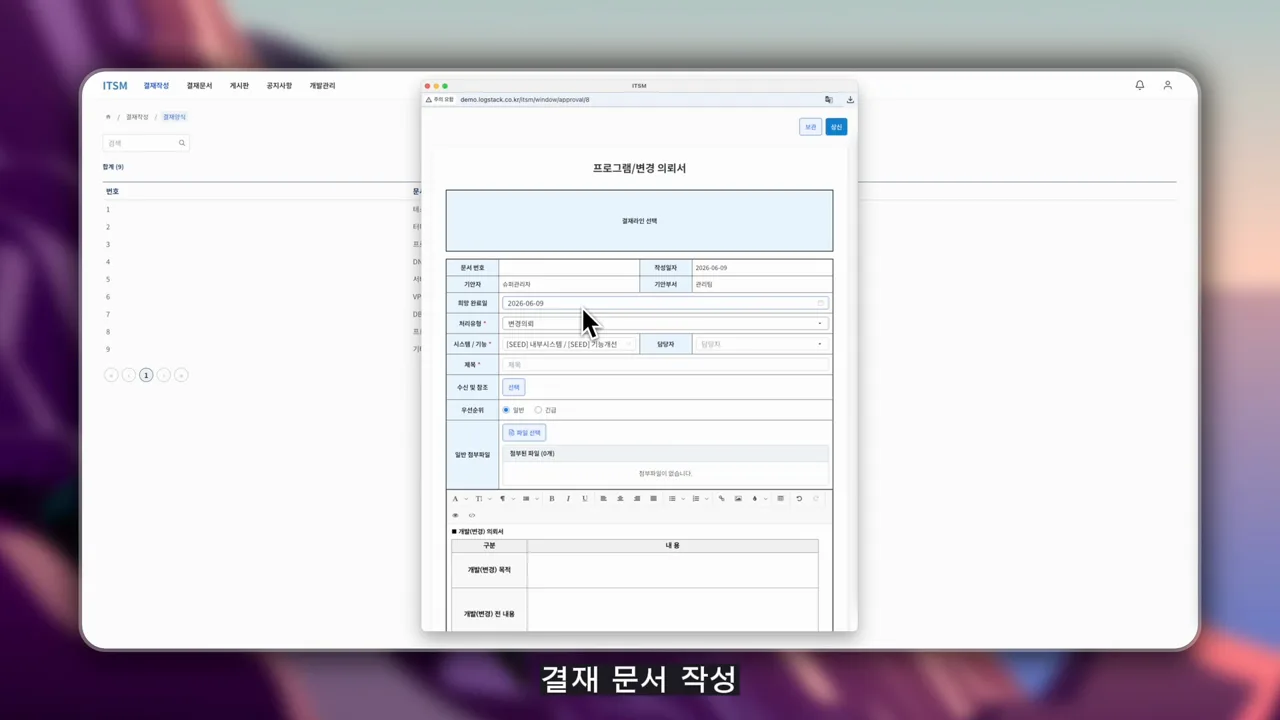Expand the ordered list dropdown in editor

tap(707, 498)
